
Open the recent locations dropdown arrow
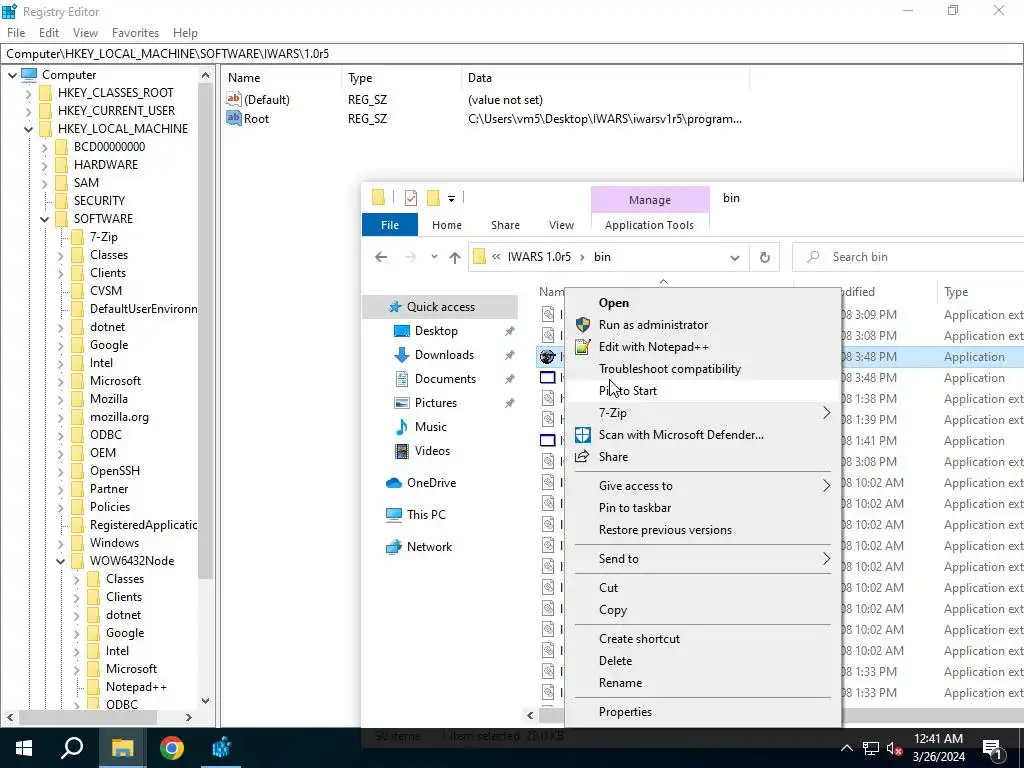coord(434,257)
